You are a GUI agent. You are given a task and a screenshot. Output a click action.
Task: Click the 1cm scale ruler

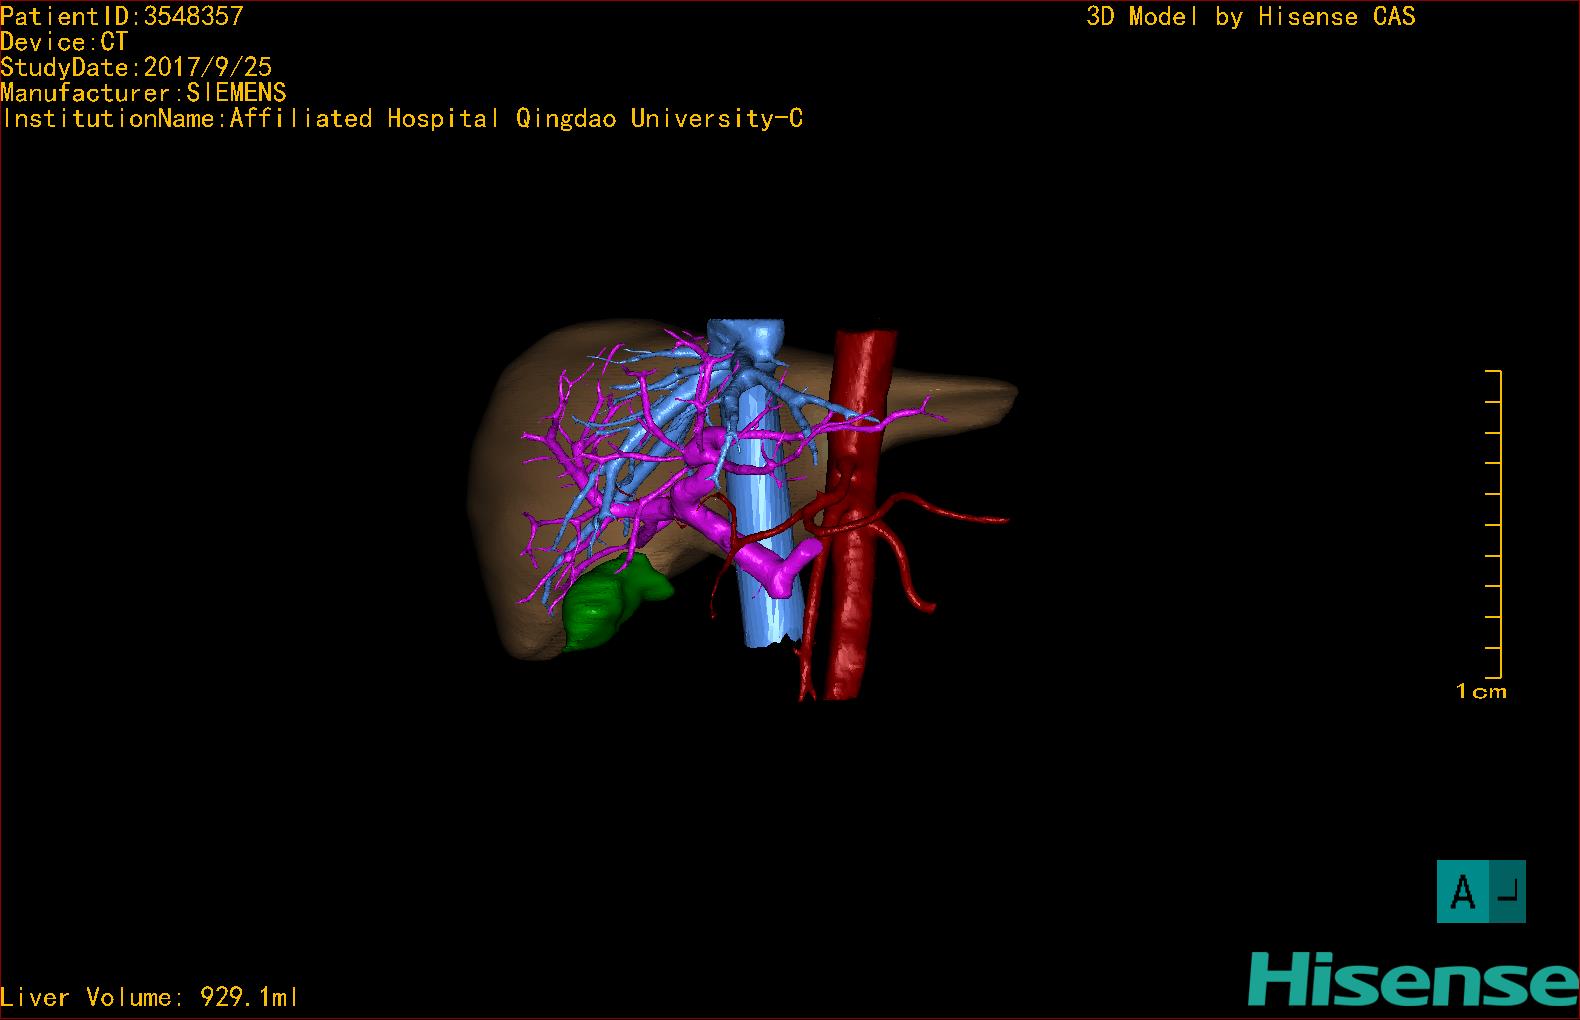(x=1493, y=524)
